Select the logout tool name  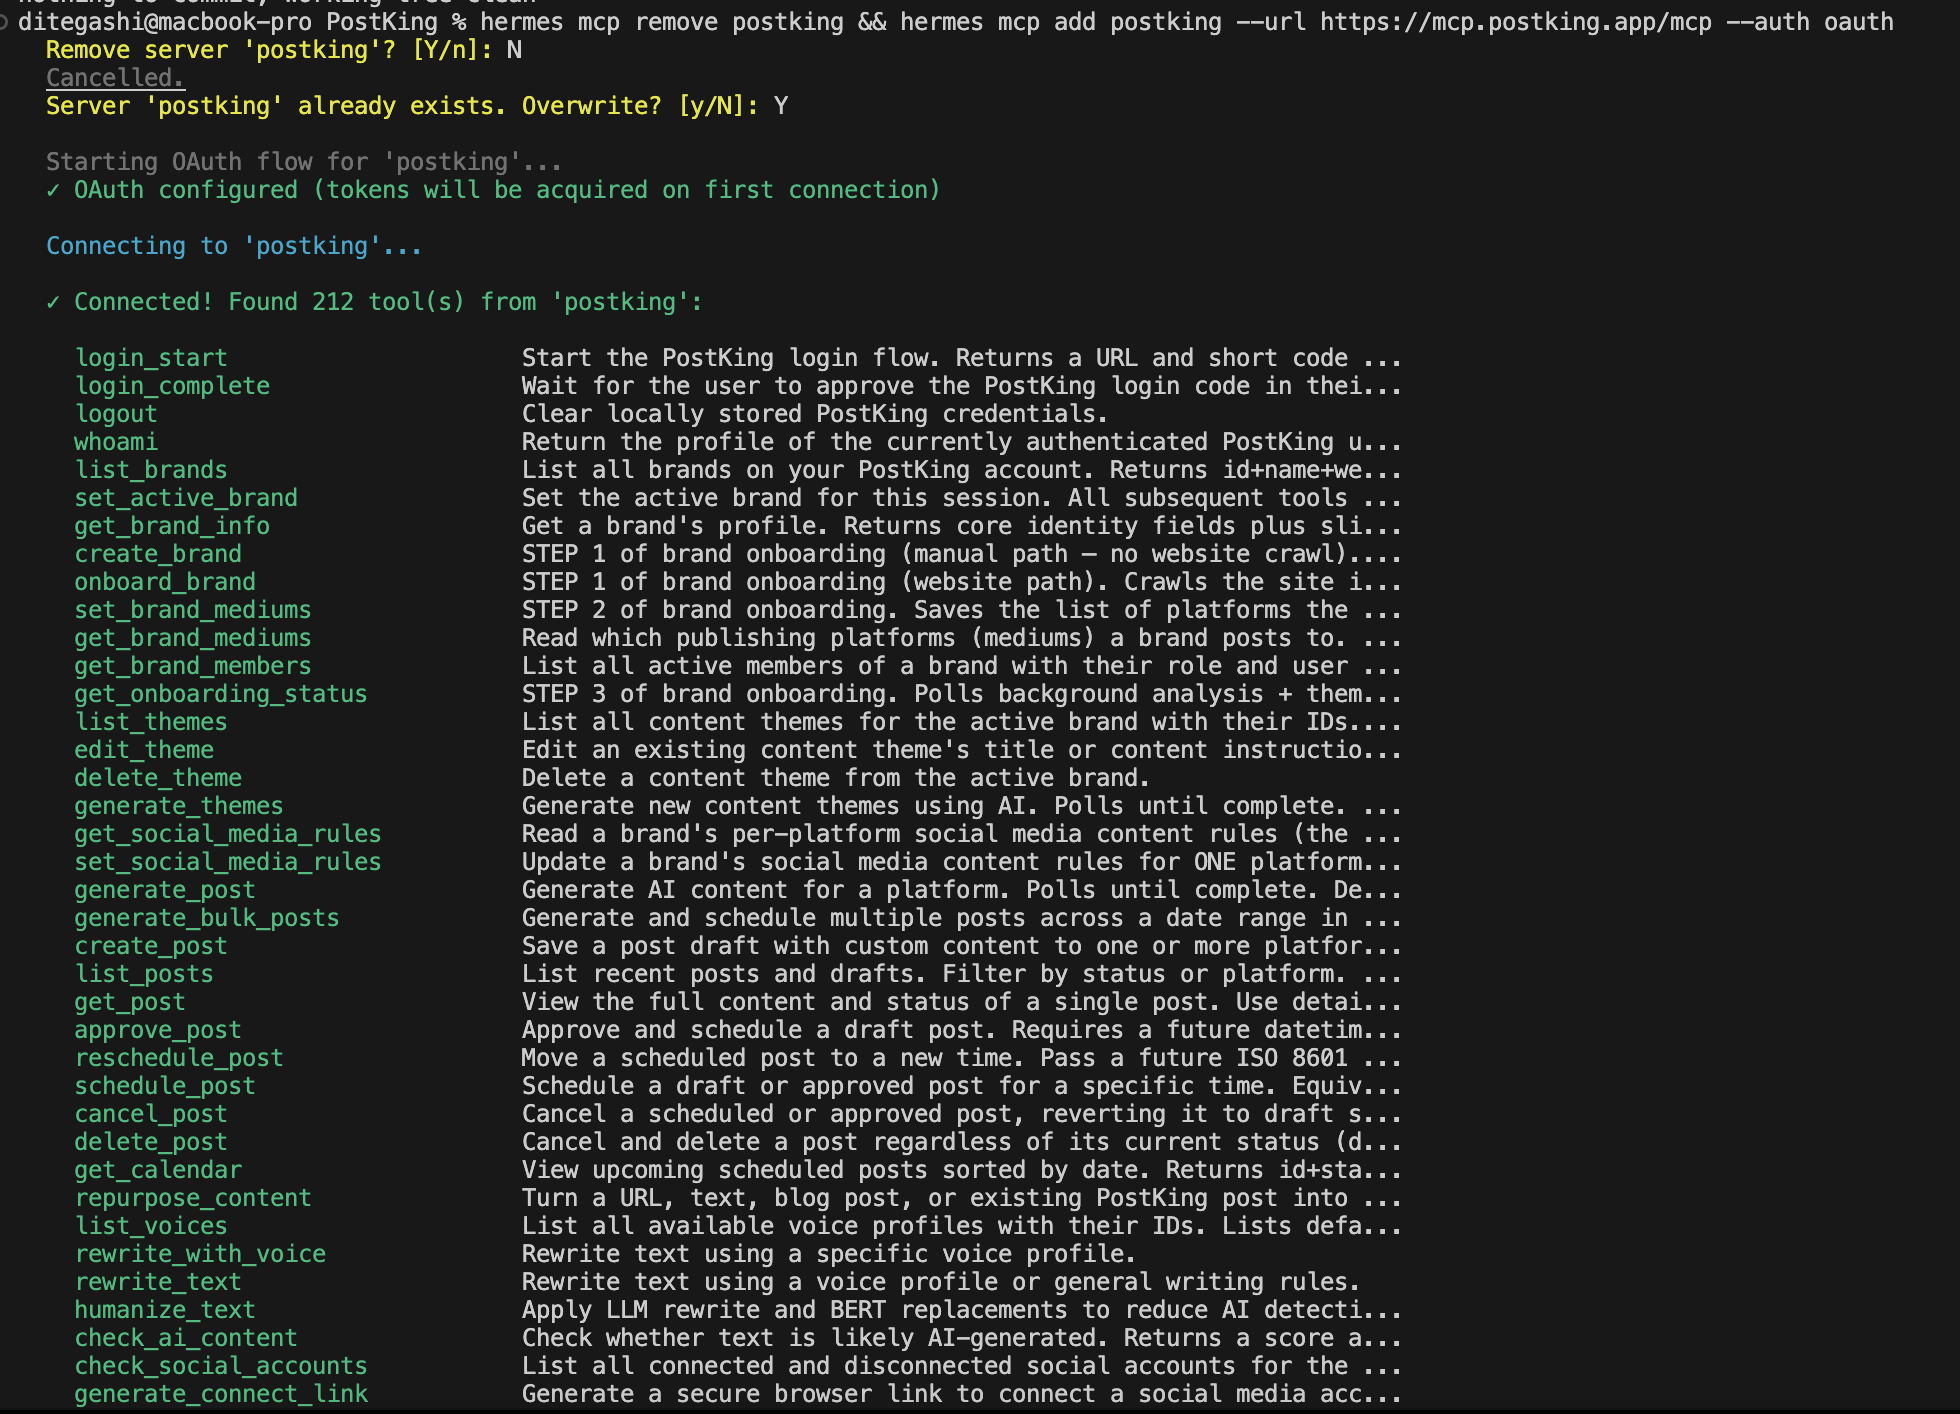click(116, 414)
